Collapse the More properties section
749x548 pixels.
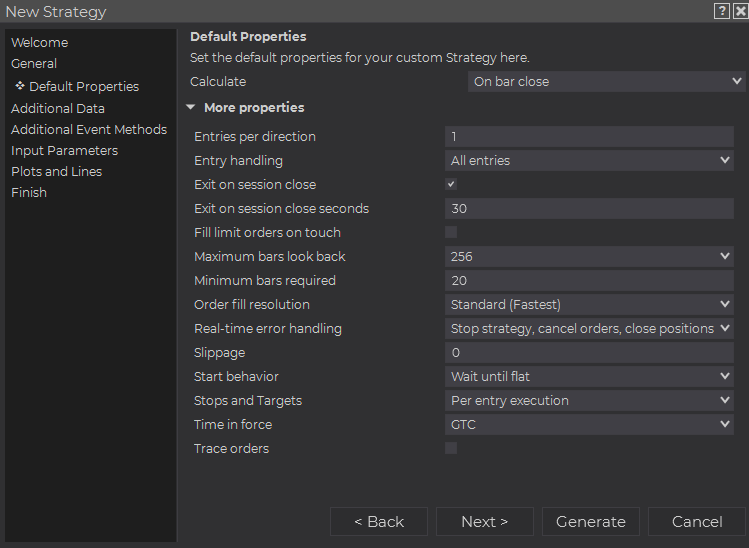point(191,107)
